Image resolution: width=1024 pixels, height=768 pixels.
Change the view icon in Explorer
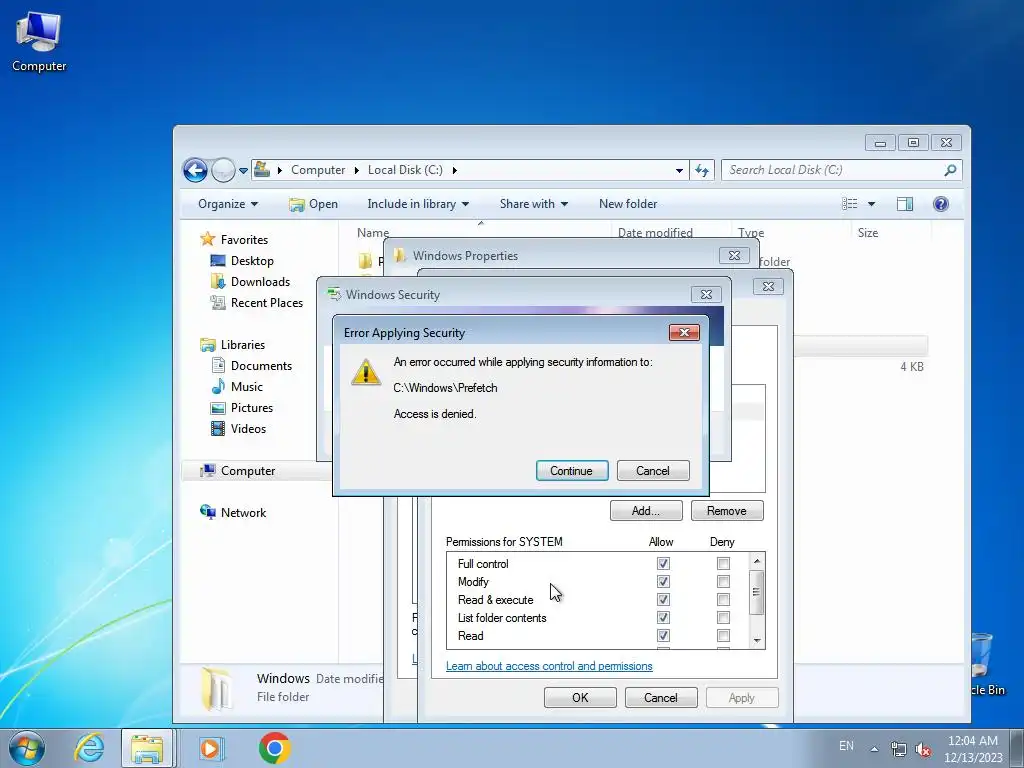pos(850,204)
